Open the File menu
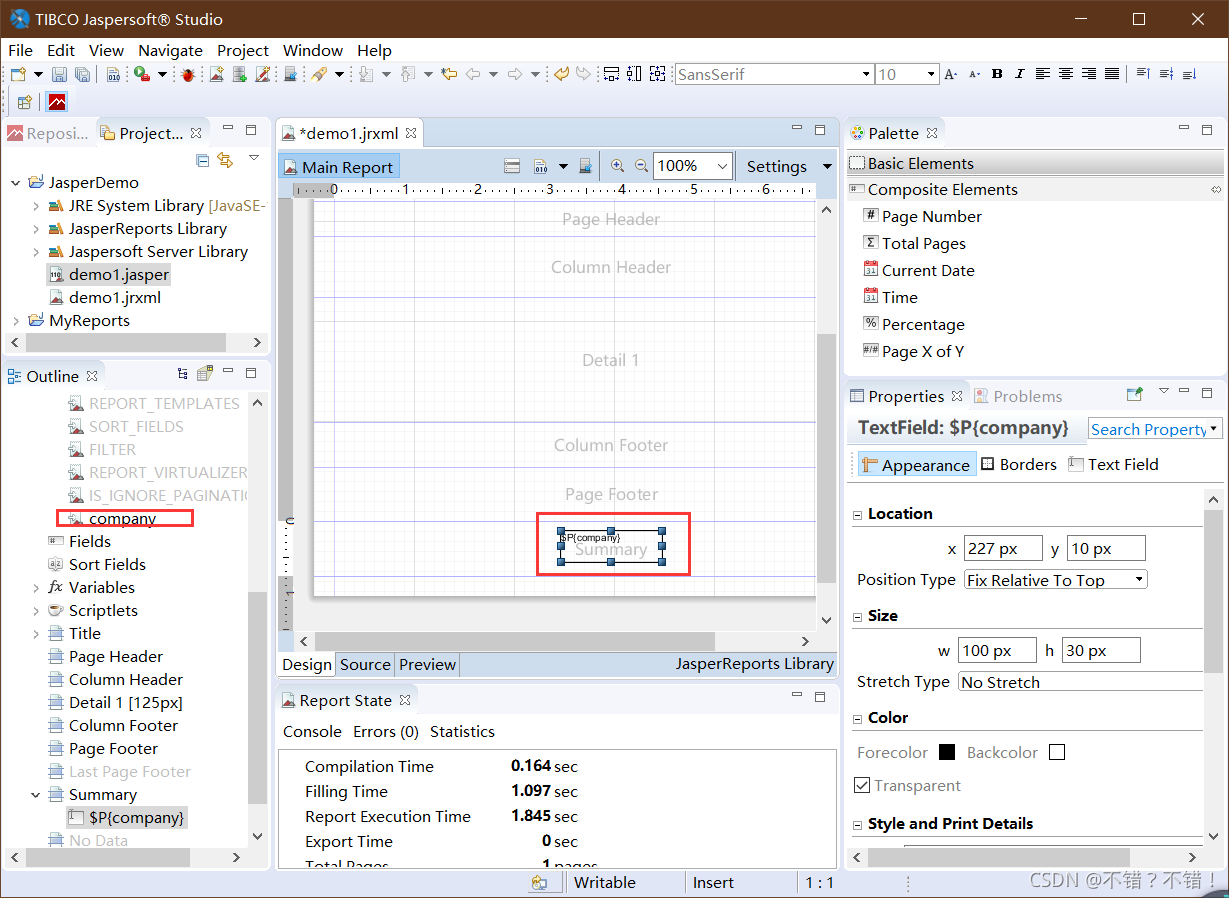Image resolution: width=1229 pixels, height=898 pixels. [x=20, y=50]
